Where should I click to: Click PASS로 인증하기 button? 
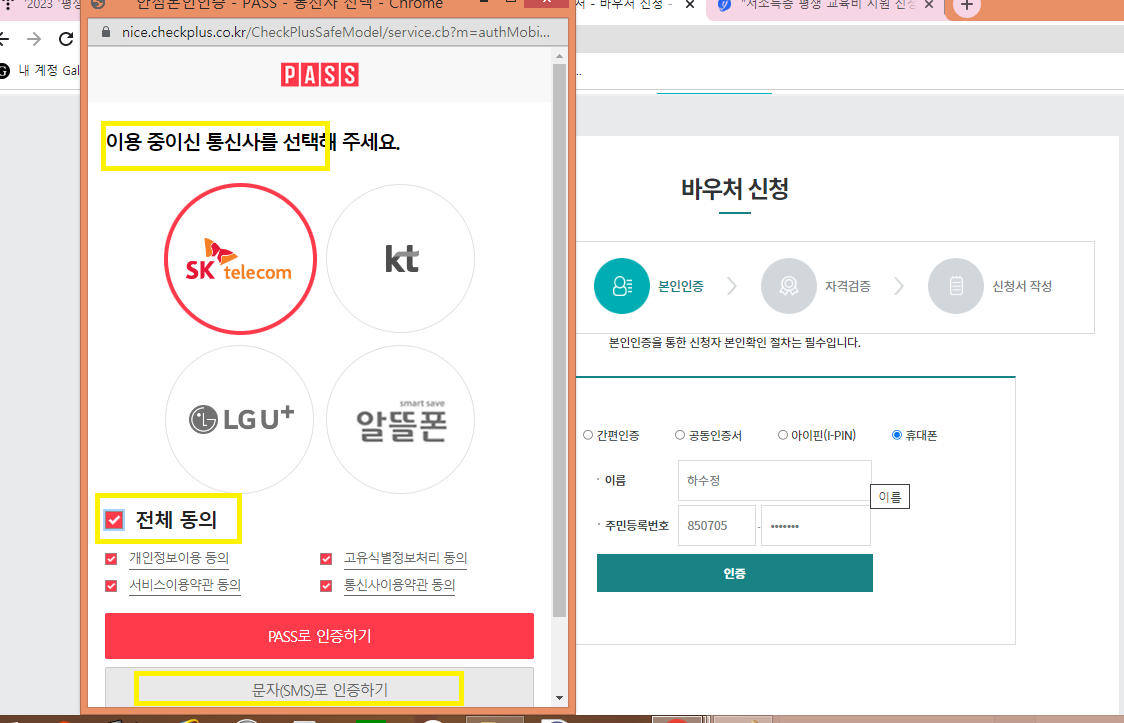[x=319, y=636]
